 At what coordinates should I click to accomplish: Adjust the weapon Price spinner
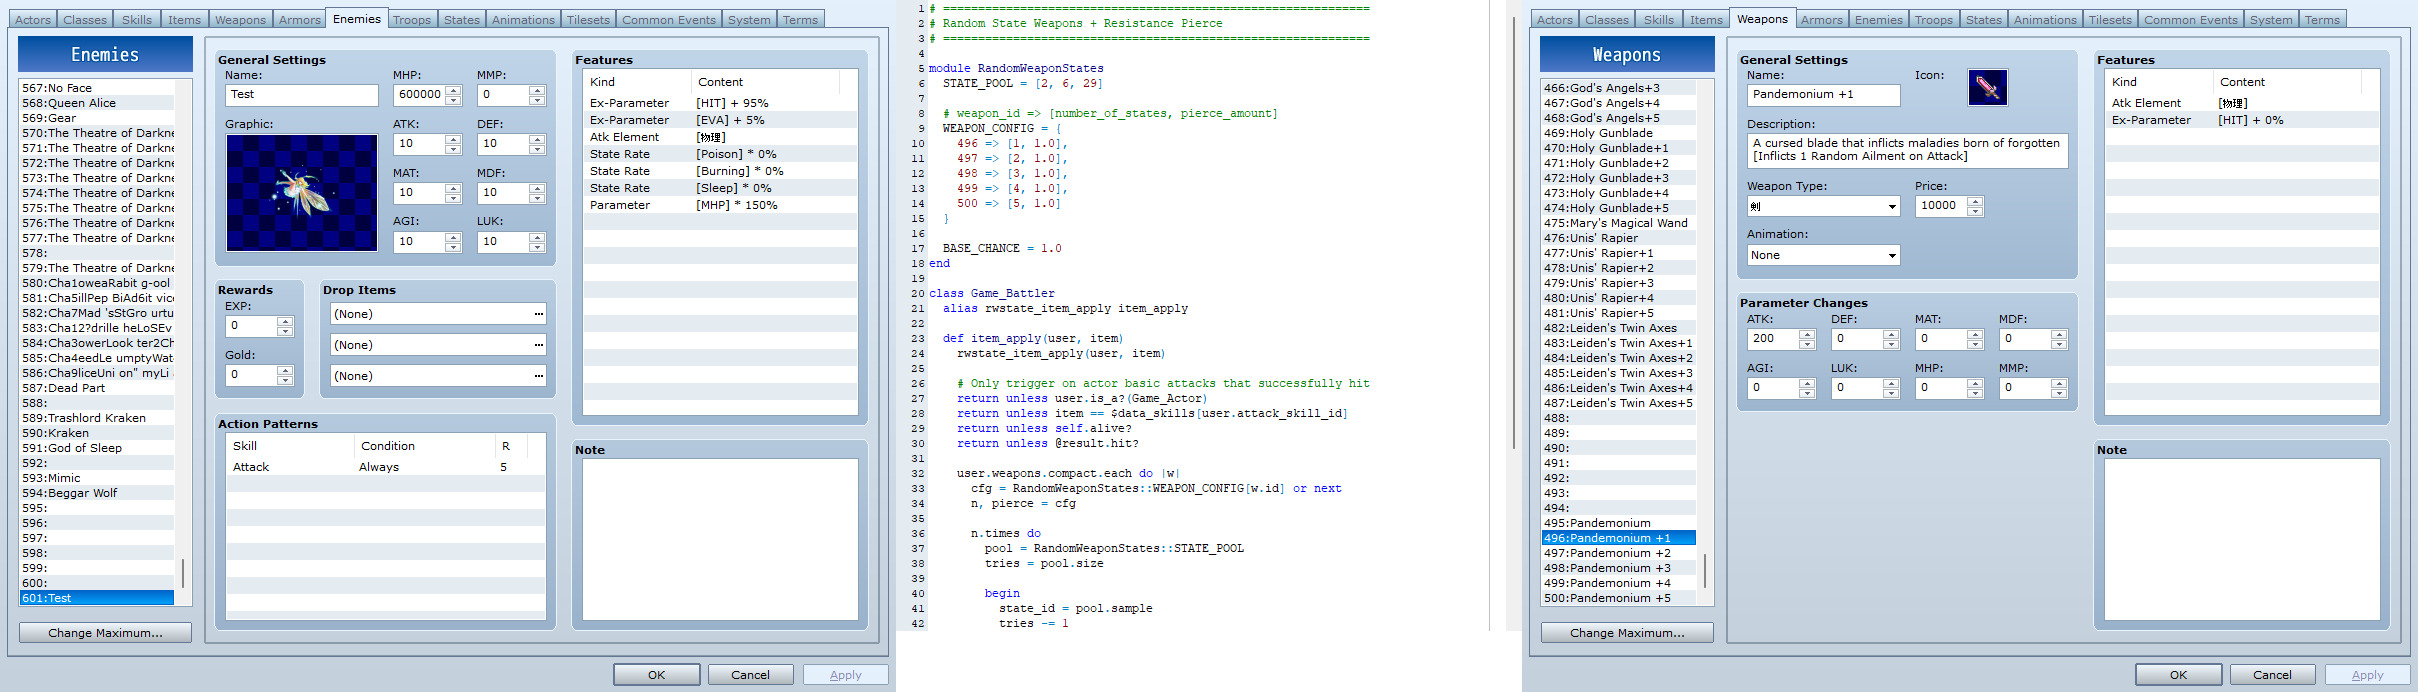pos(1975,206)
